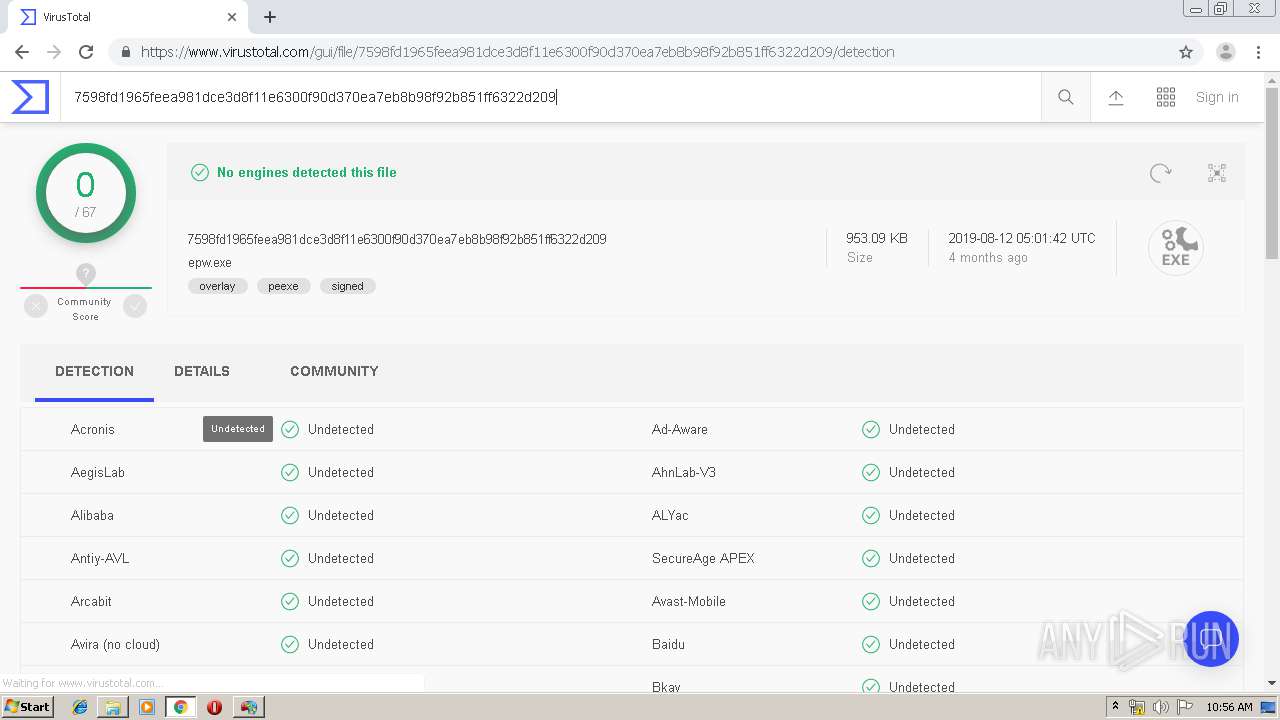
Task: Click the page vertical scrollbar thumb
Action: [1272, 173]
